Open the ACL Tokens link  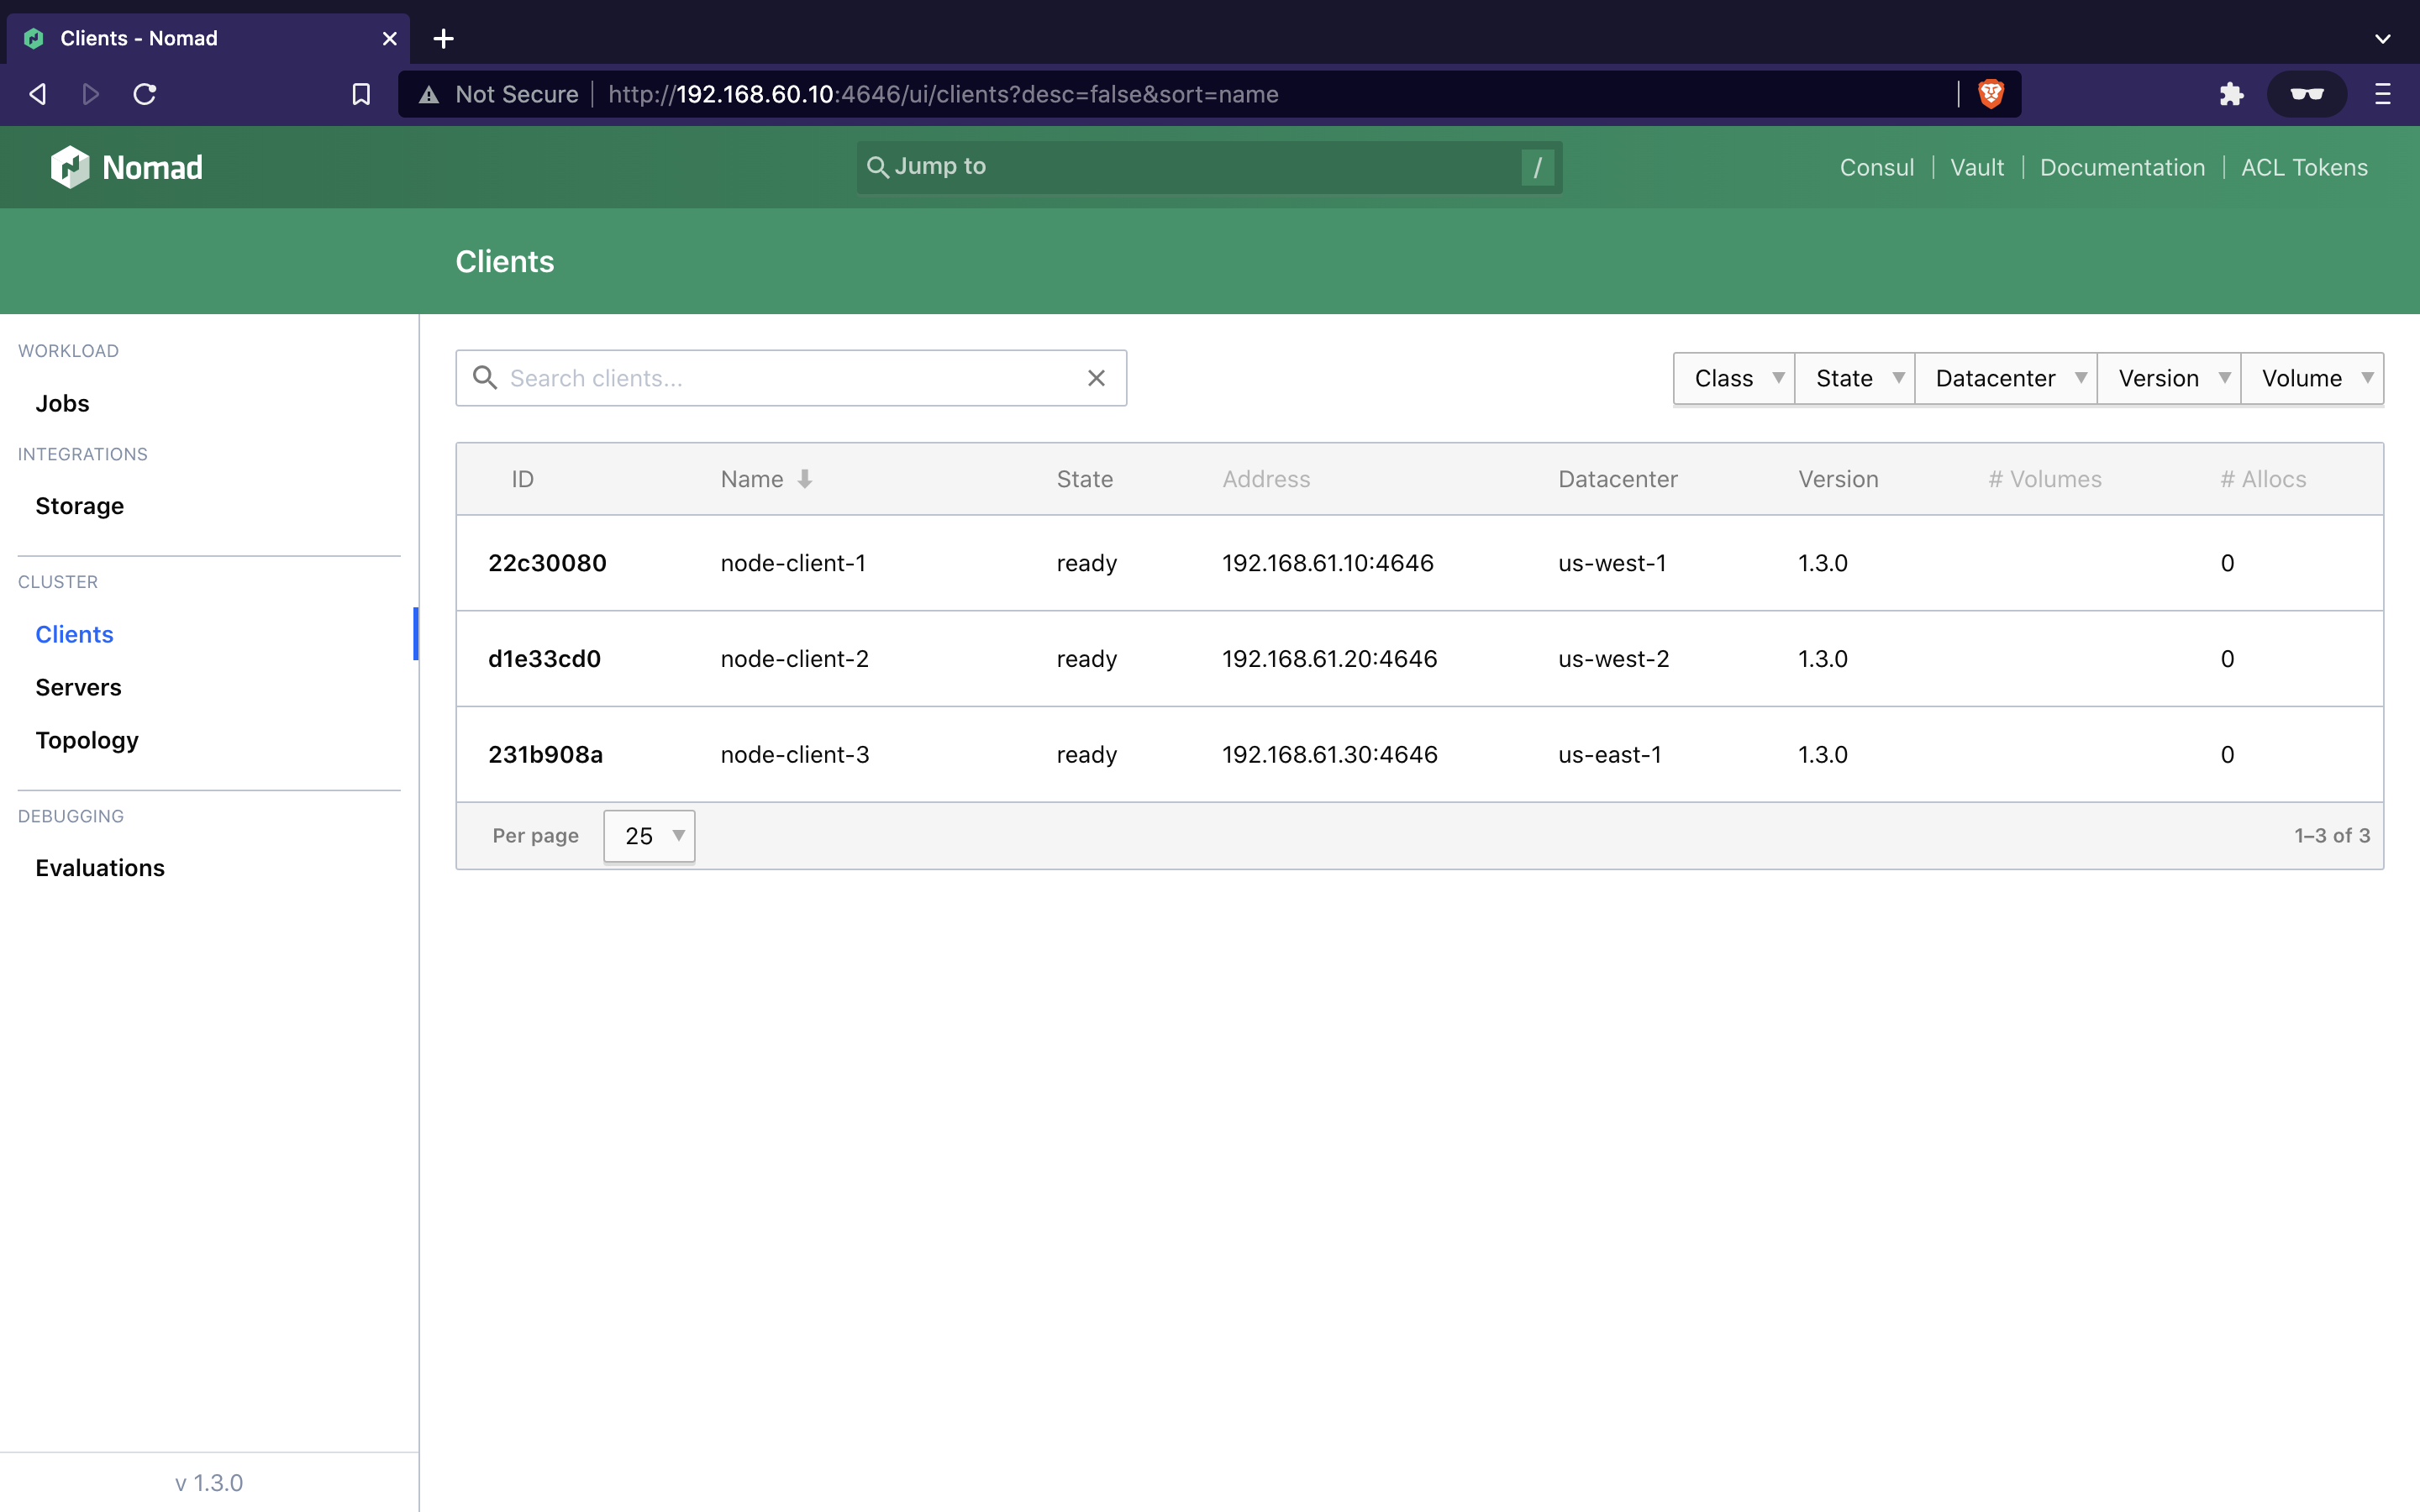pyautogui.click(x=2304, y=167)
